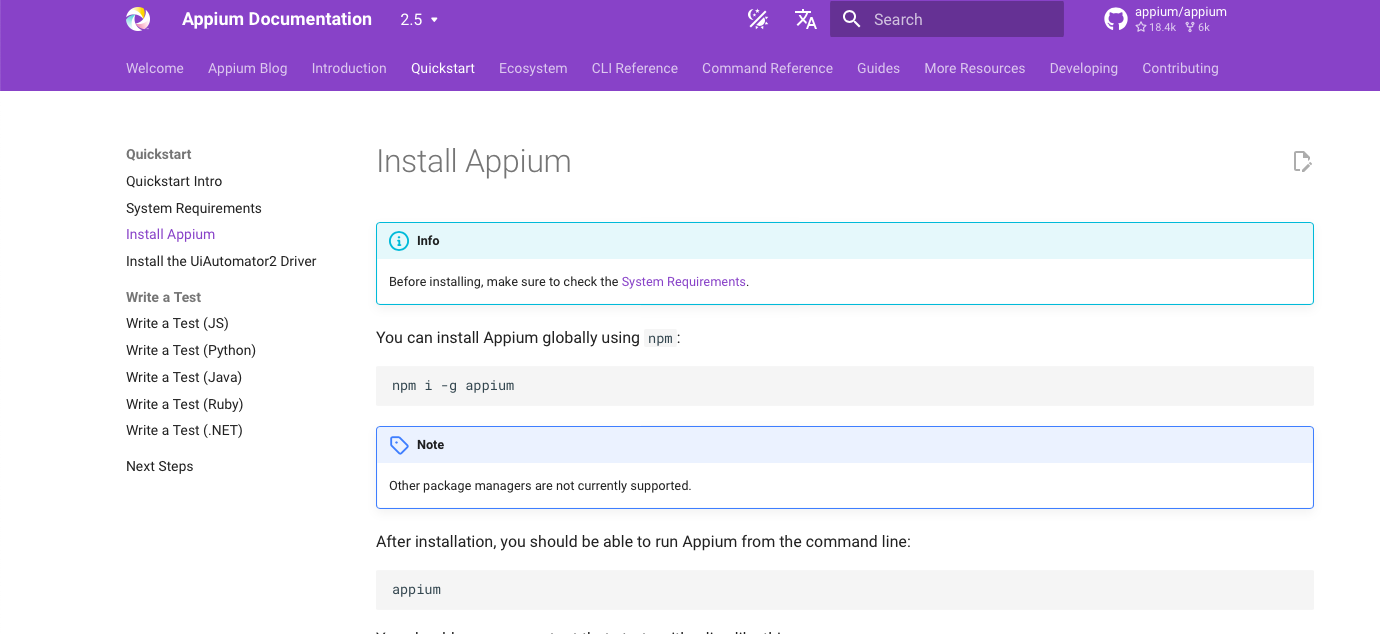The image size is (1380, 634).
Task: Click the tag icon in the Note admonition
Action: 399,444
